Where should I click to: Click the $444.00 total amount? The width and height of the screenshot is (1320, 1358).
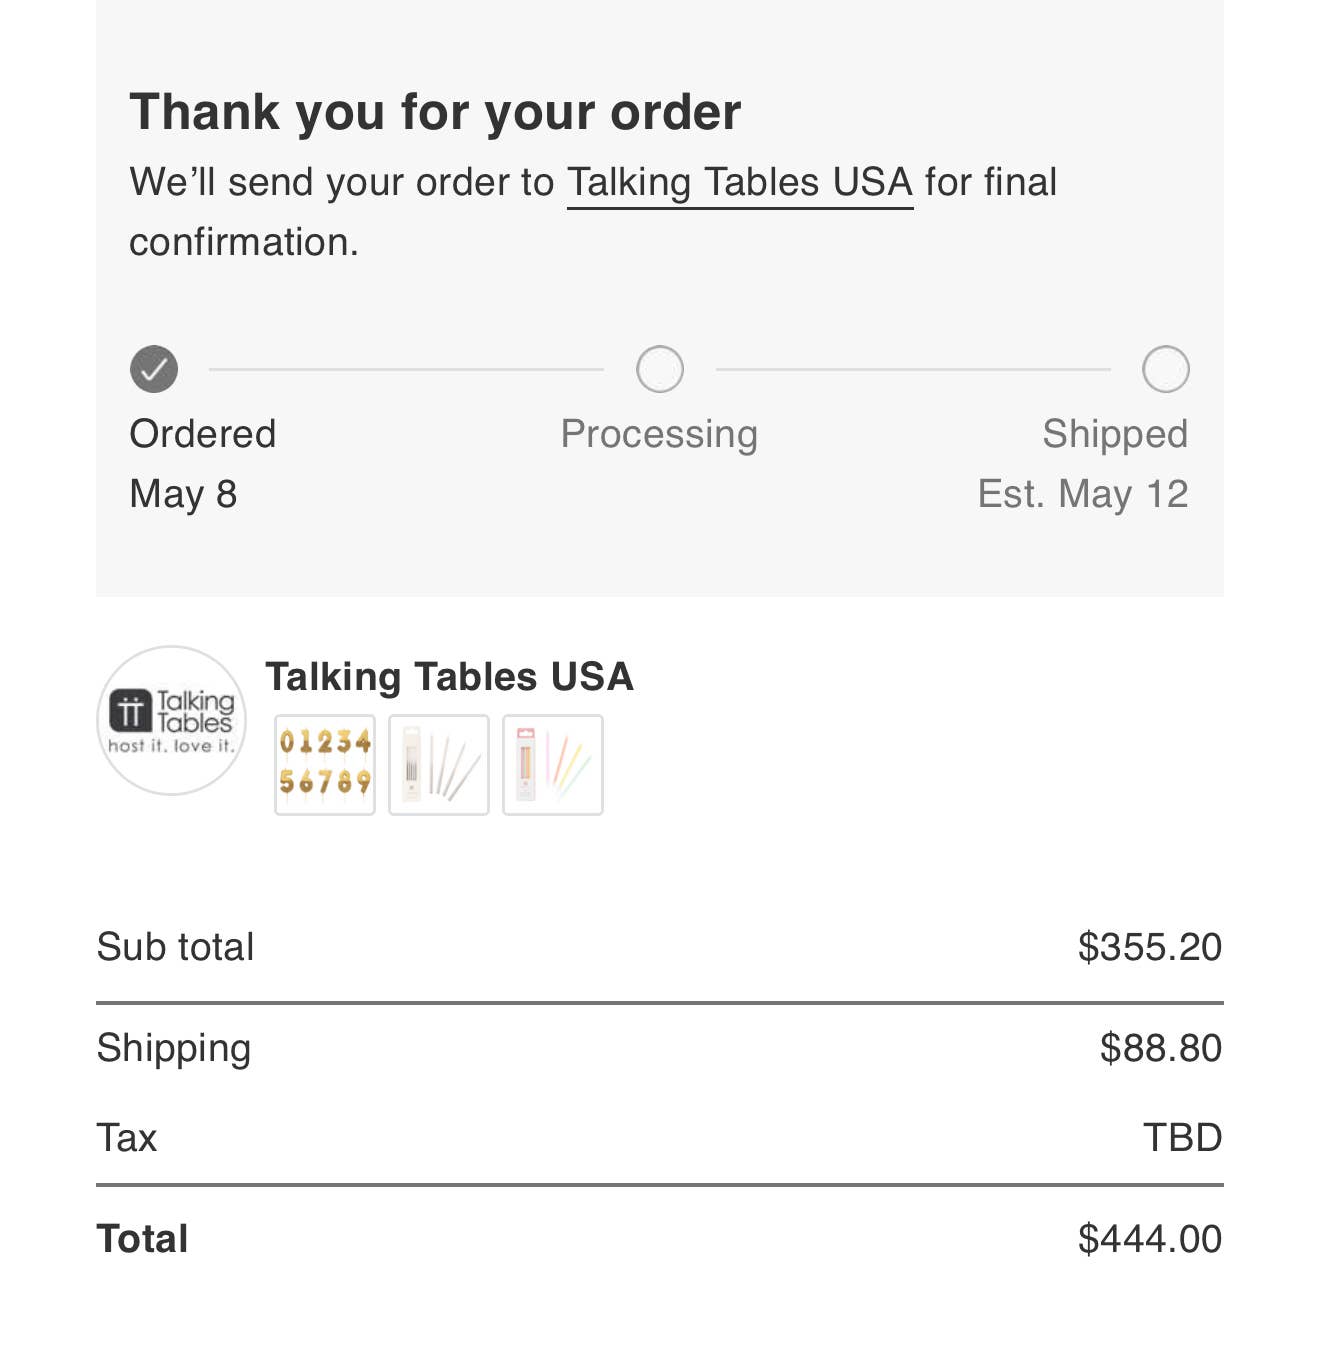1149,1239
